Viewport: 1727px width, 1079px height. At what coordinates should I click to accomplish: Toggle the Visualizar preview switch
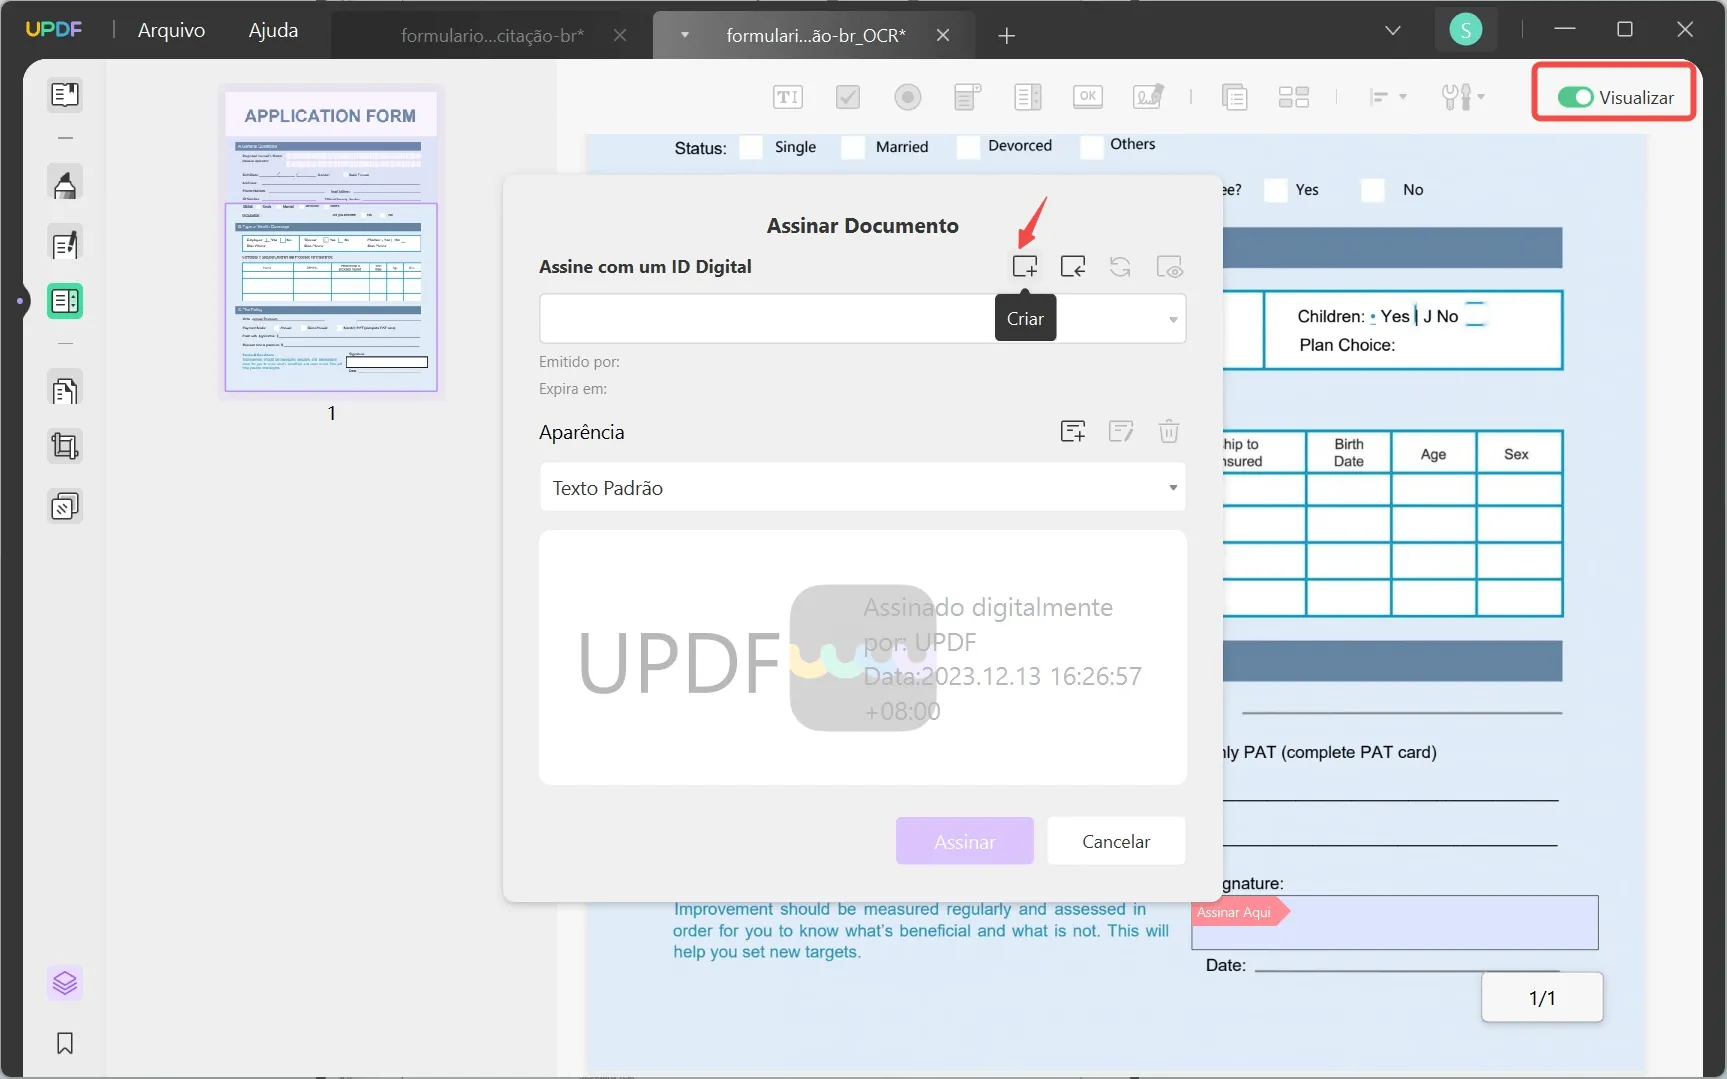coord(1575,97)
